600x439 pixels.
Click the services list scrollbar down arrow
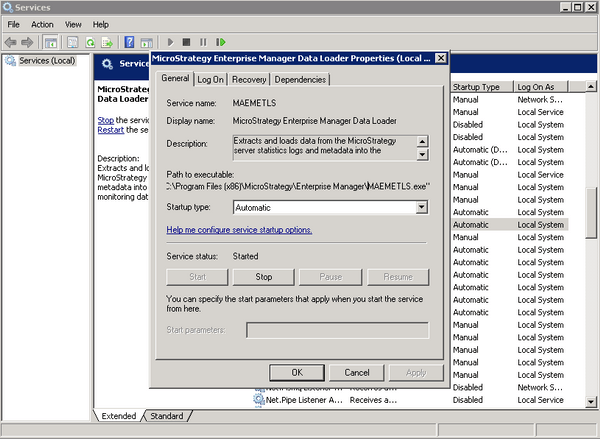tap(591, 401)
